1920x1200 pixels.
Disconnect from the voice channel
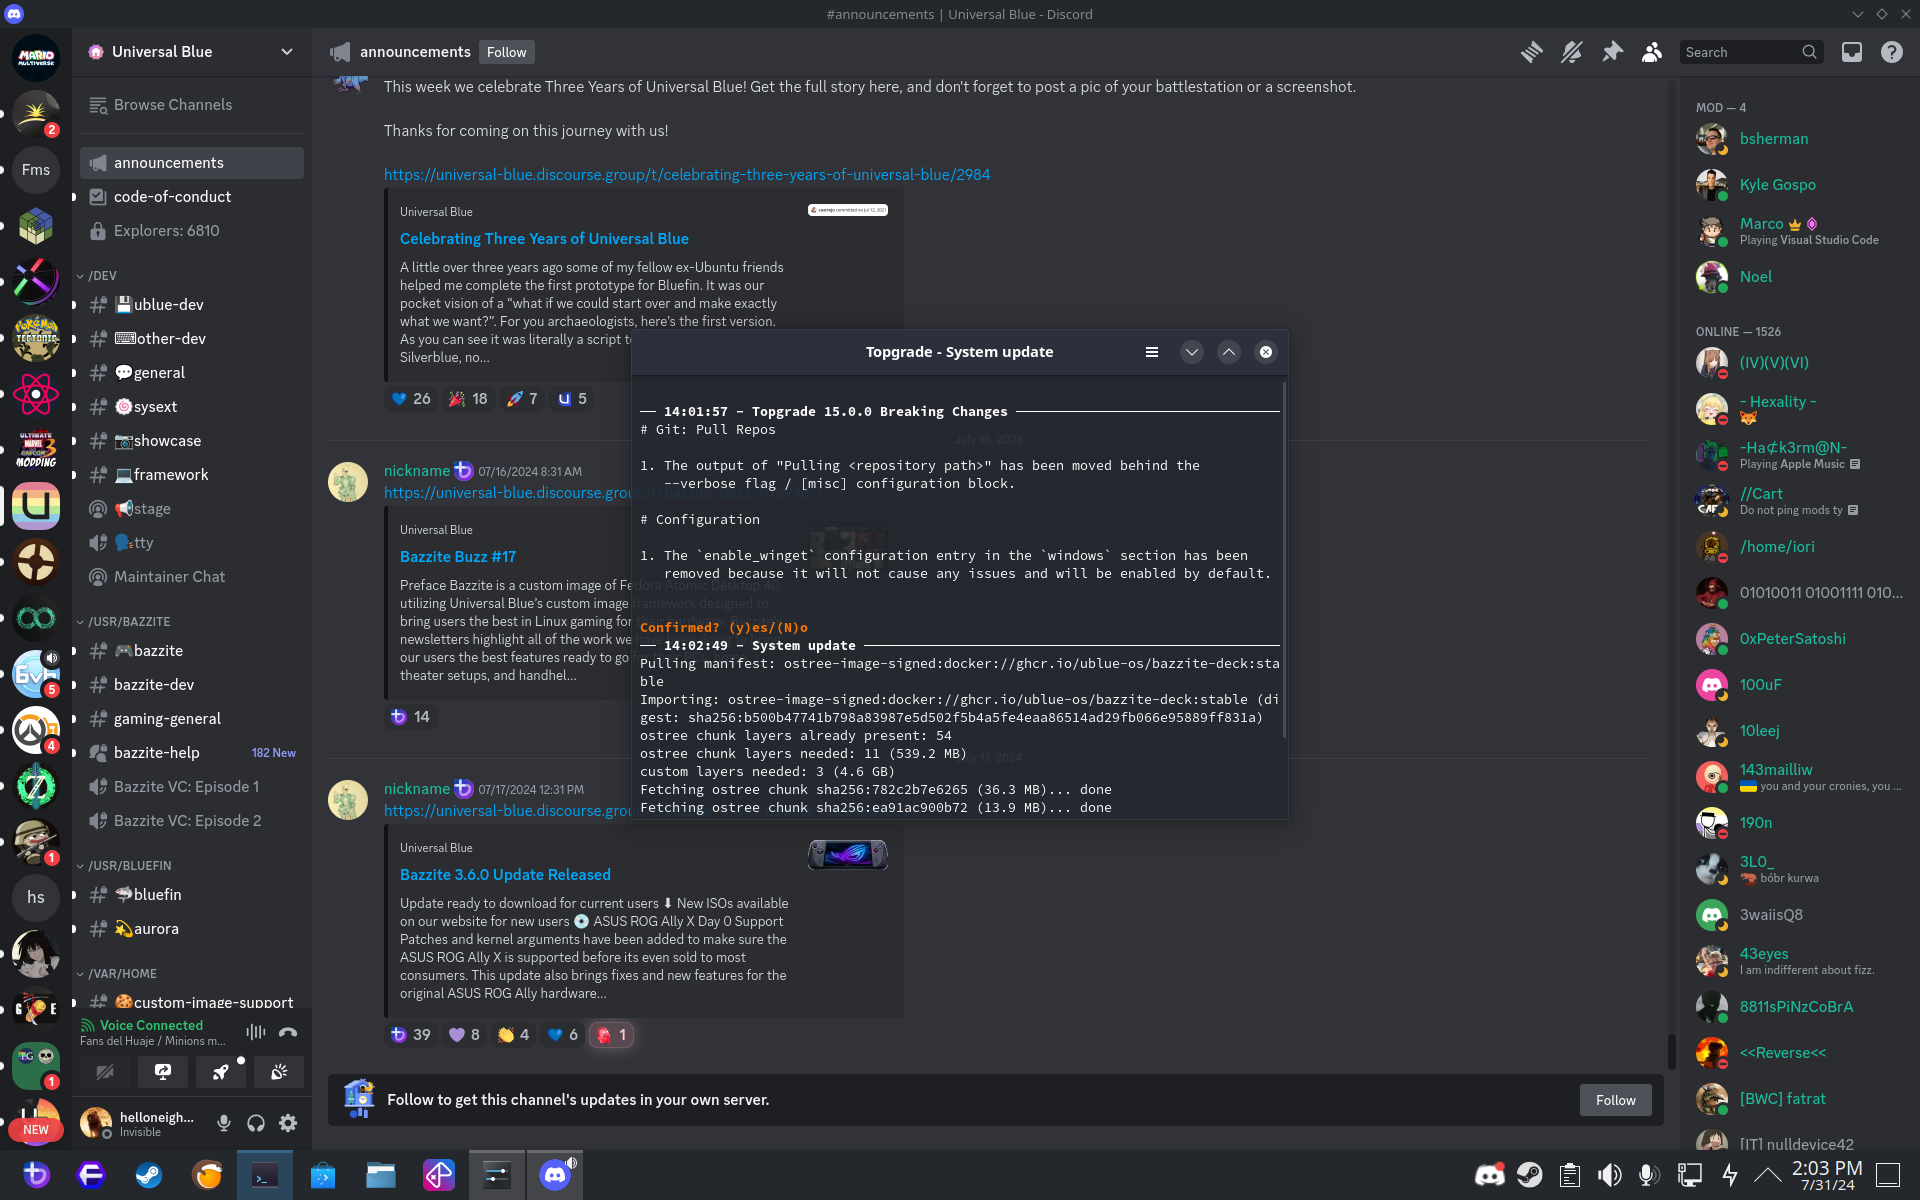pyautogui.click(x=288, y=1032)
